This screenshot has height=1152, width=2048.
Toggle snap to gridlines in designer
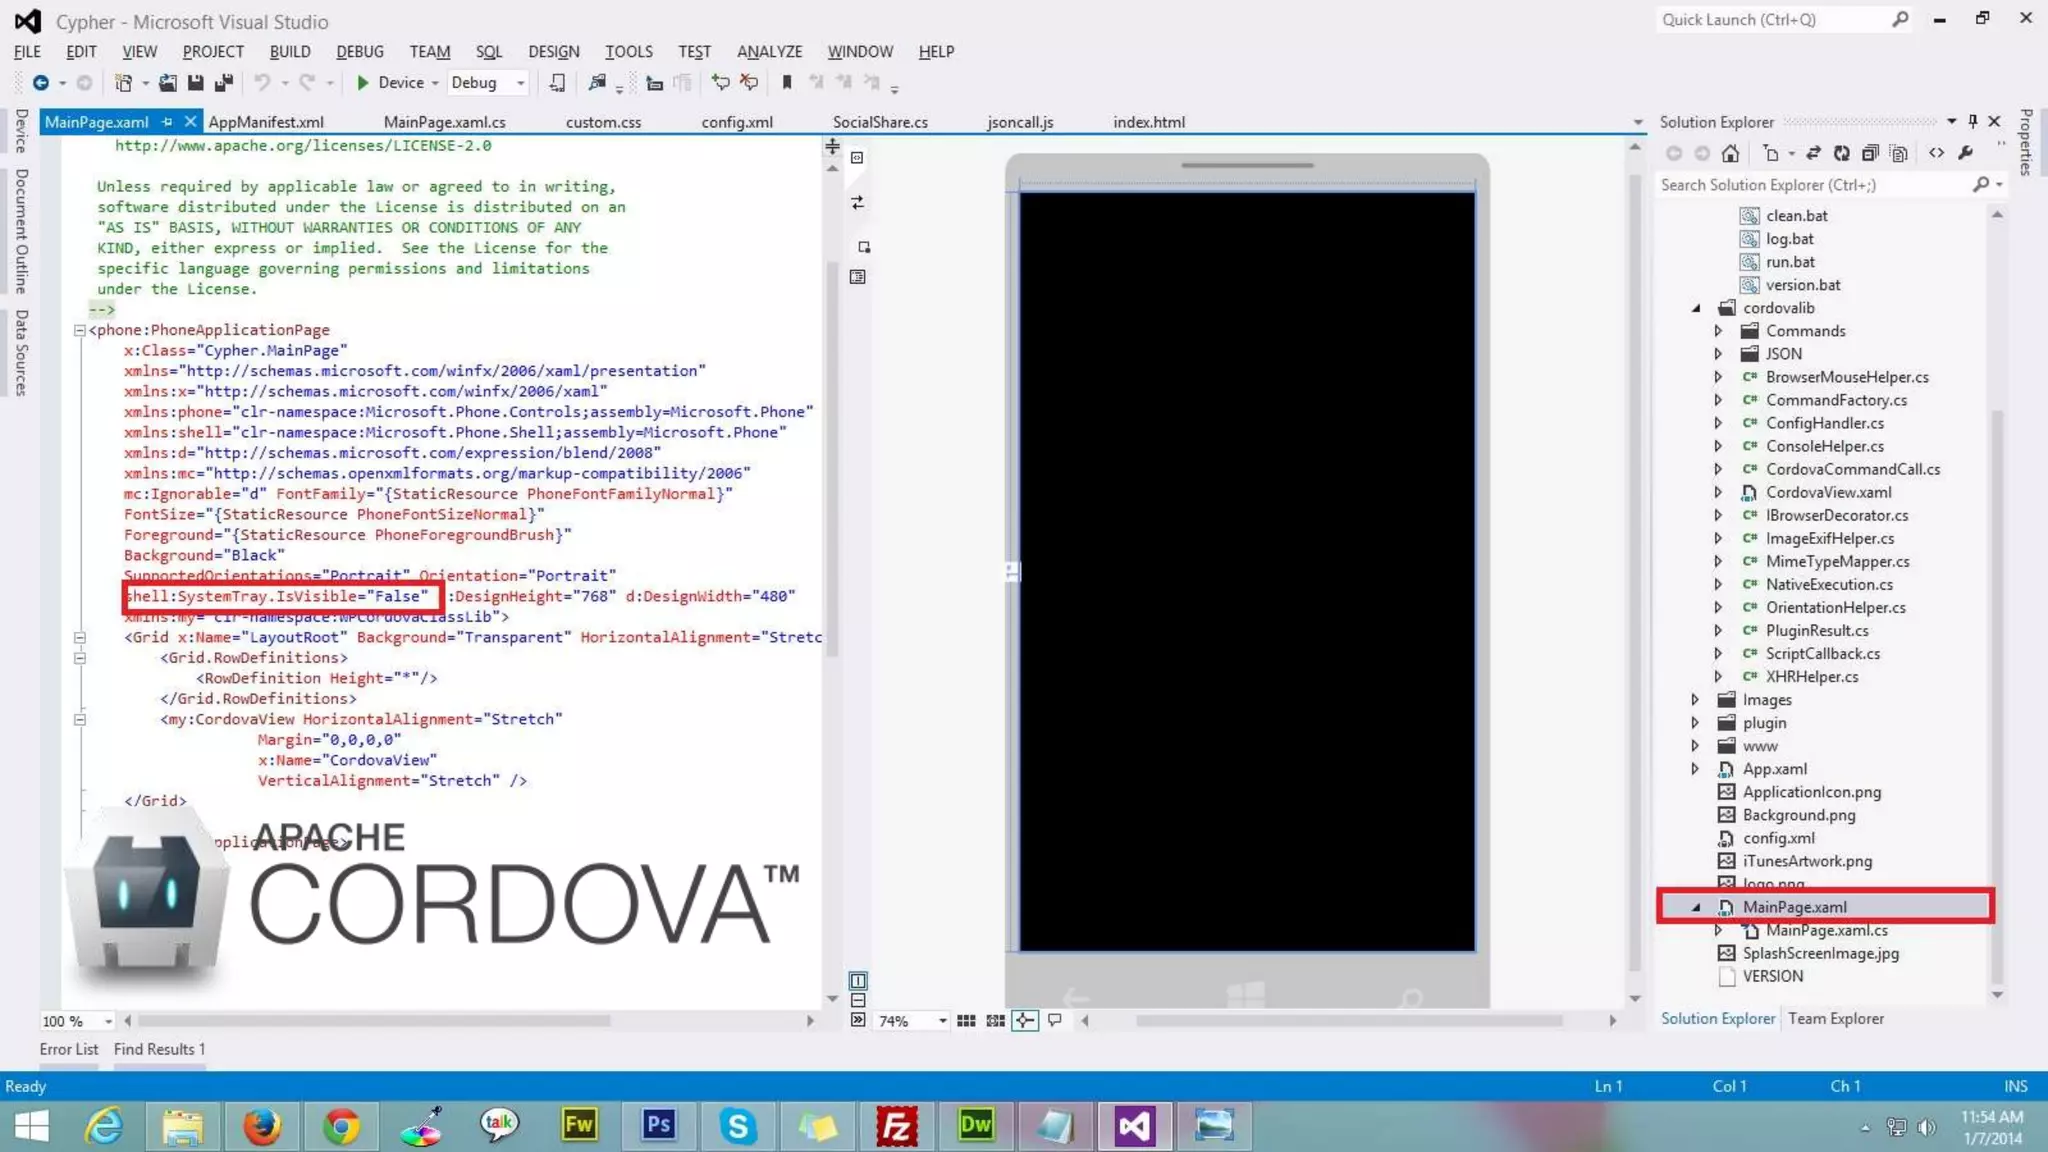coord(996,1021)
